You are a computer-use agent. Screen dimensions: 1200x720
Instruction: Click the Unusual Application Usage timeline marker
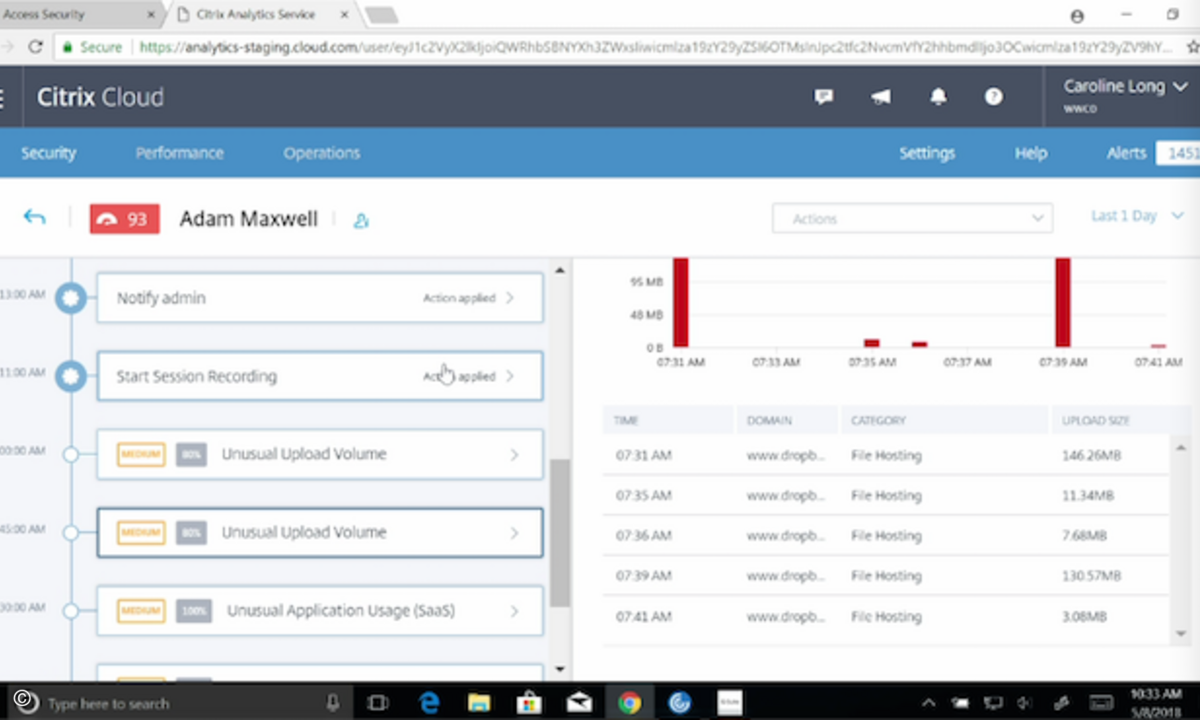[x=71, y=611]
